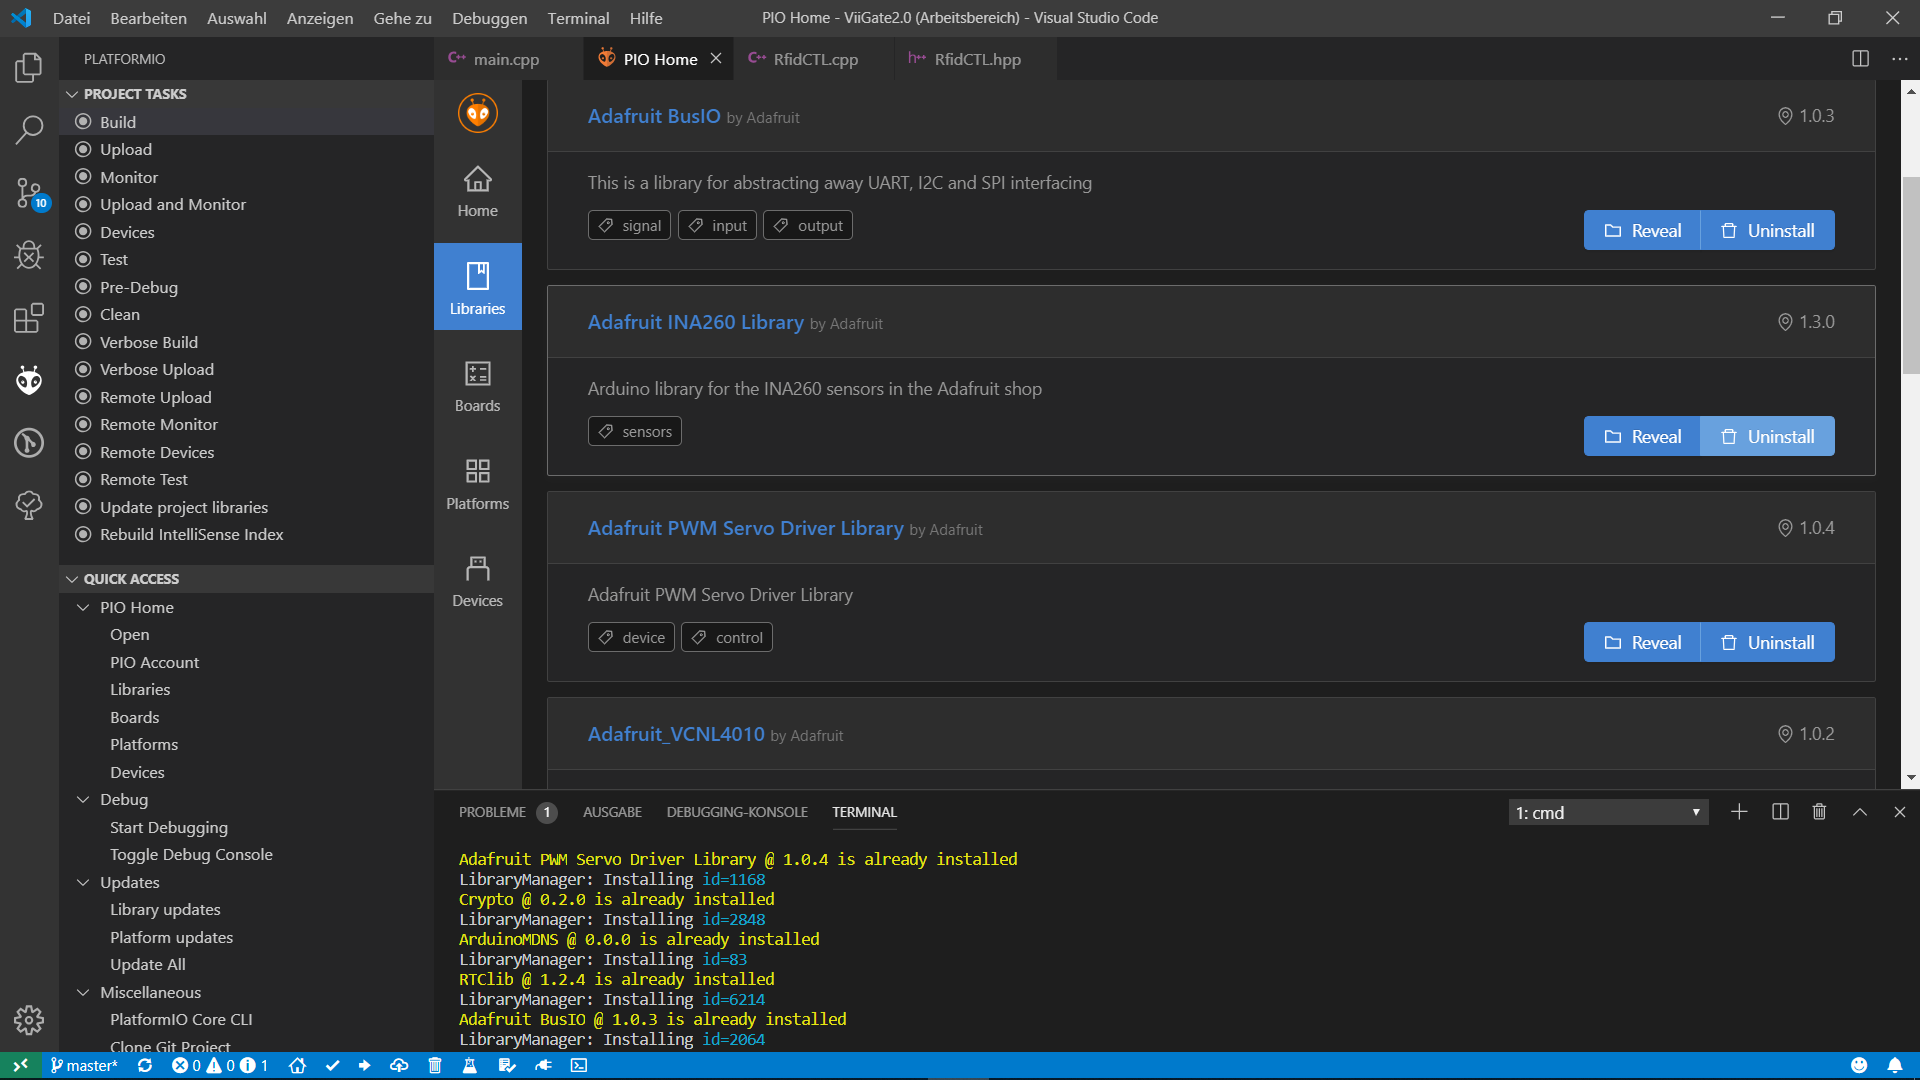Switch to the RfidCTL.cpp editor tab

[x=815, y=59]
